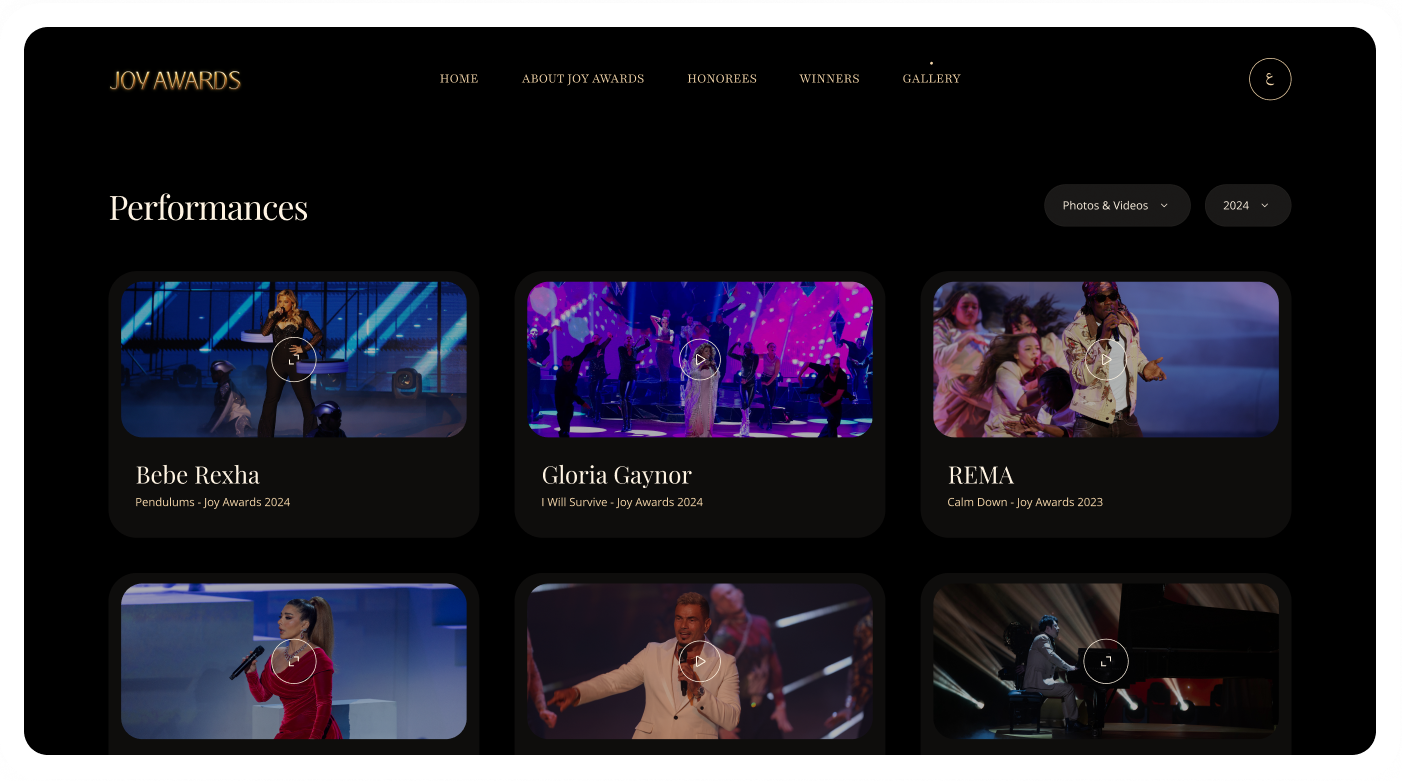Click the expand icon on the pianist performance card
This screenshot has height=781, width=1402.
[x=1106, y=661]
